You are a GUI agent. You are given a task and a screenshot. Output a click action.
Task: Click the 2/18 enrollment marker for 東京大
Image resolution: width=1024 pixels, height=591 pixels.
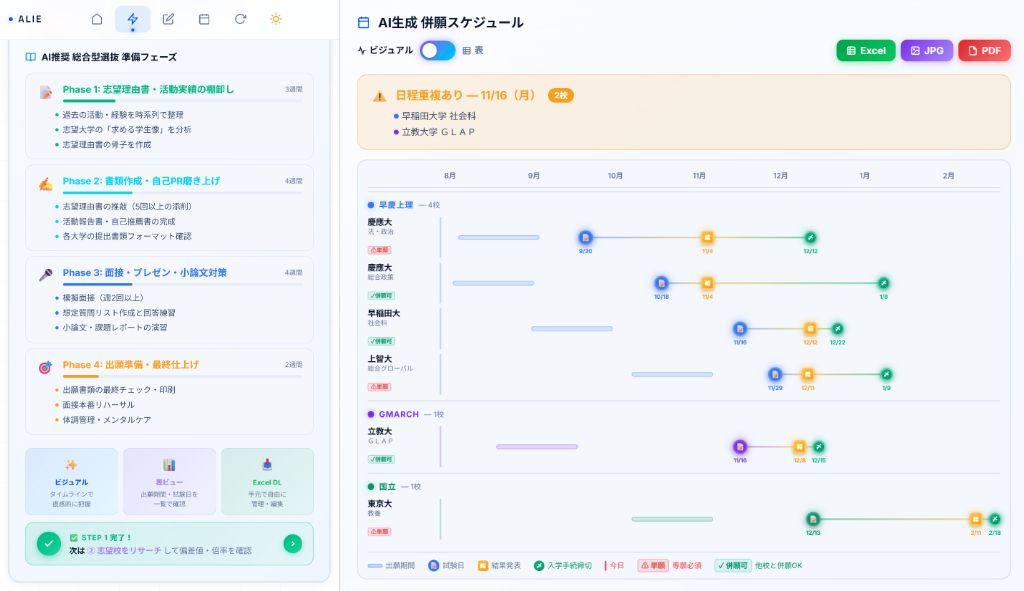tap(995, 519)
